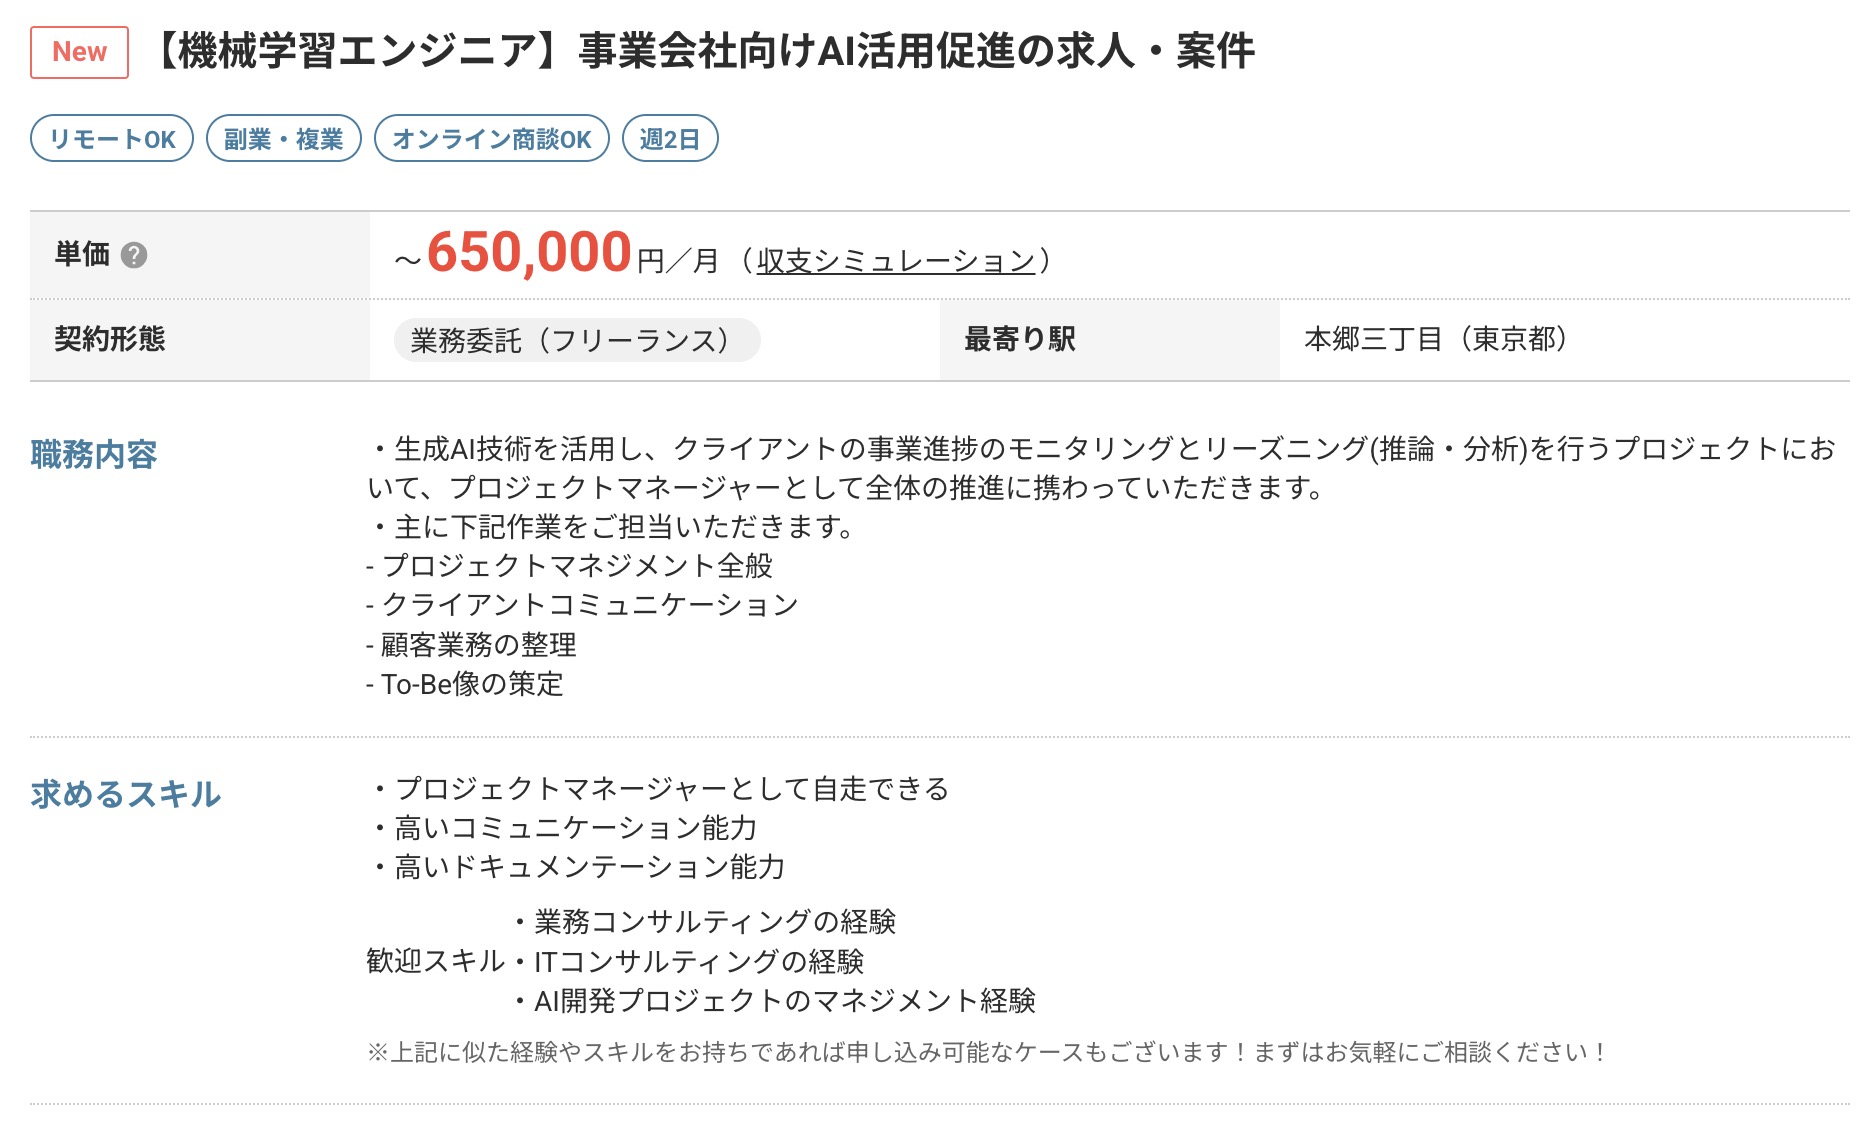Click the 650,000 price amount
1874x1122 pixels.
[x=529, y=252]
